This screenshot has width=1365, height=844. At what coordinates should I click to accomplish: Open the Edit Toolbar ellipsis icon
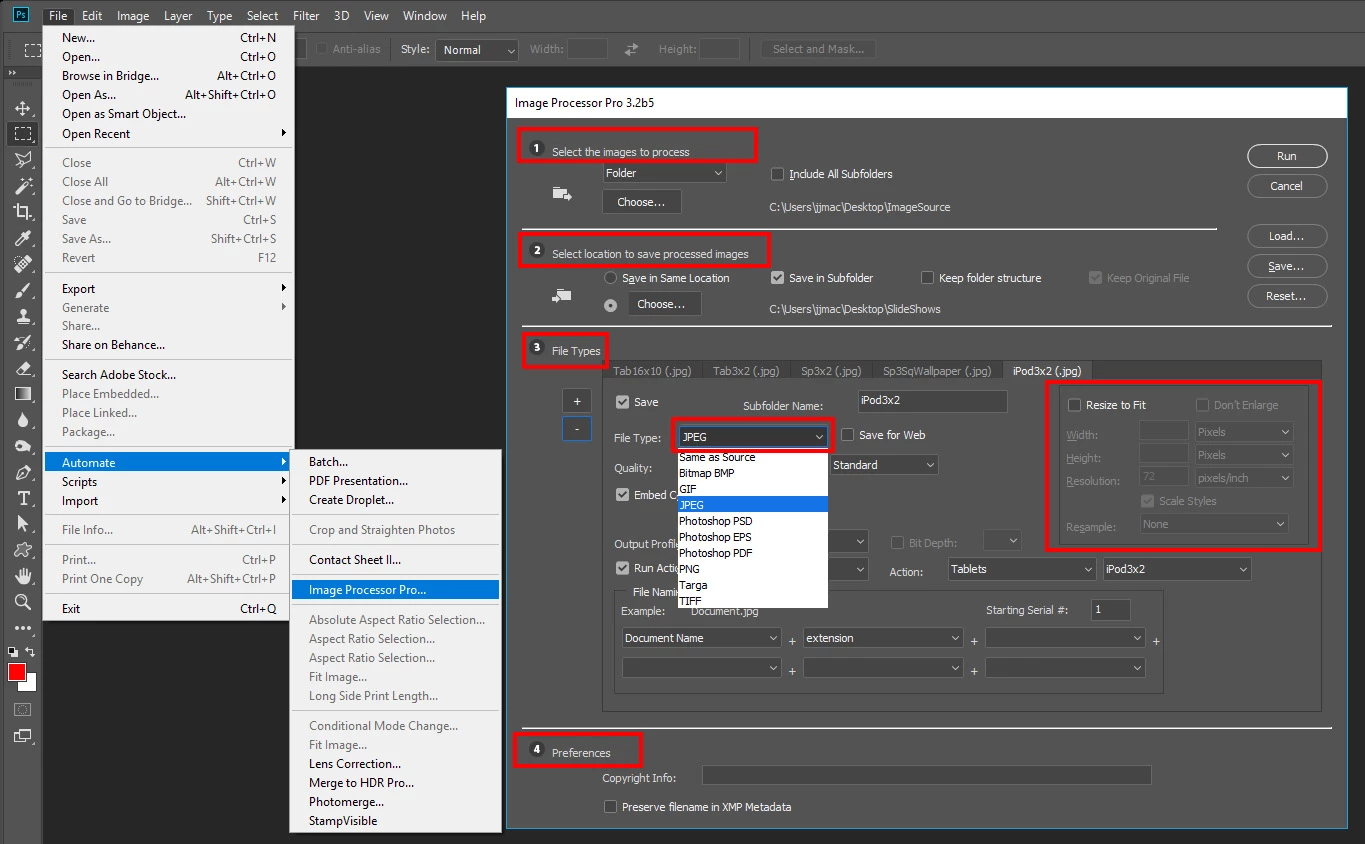point(22,628)
